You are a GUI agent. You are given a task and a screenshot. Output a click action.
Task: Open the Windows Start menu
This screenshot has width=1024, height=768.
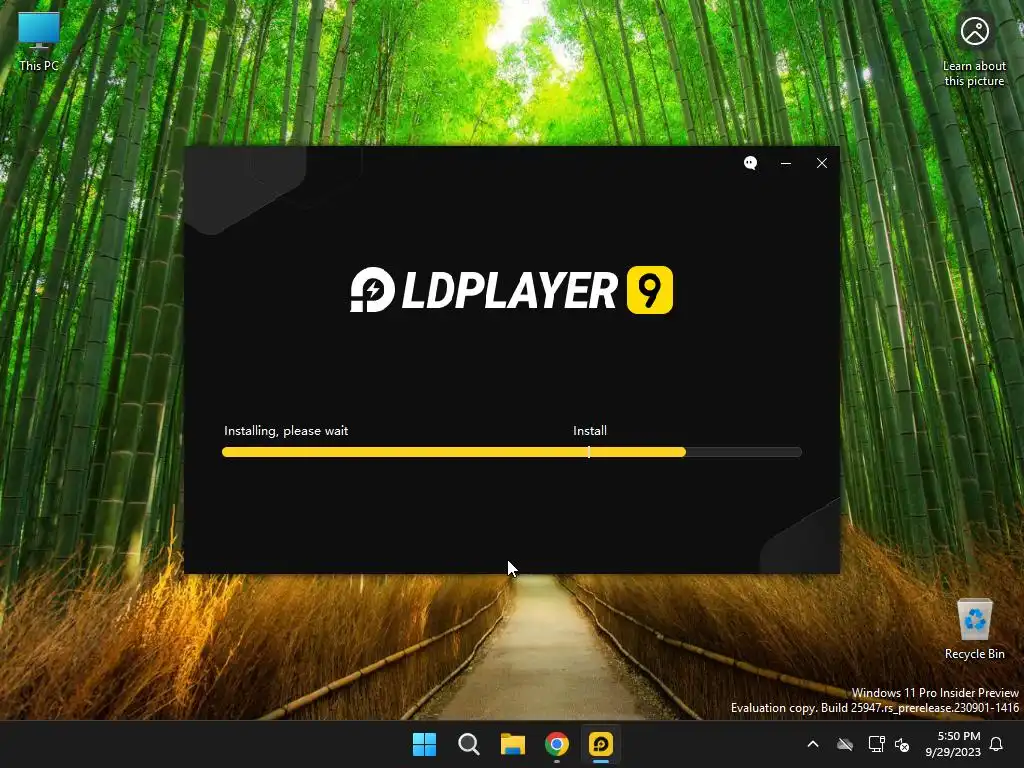pyautogui.click(x=424, y=744)
